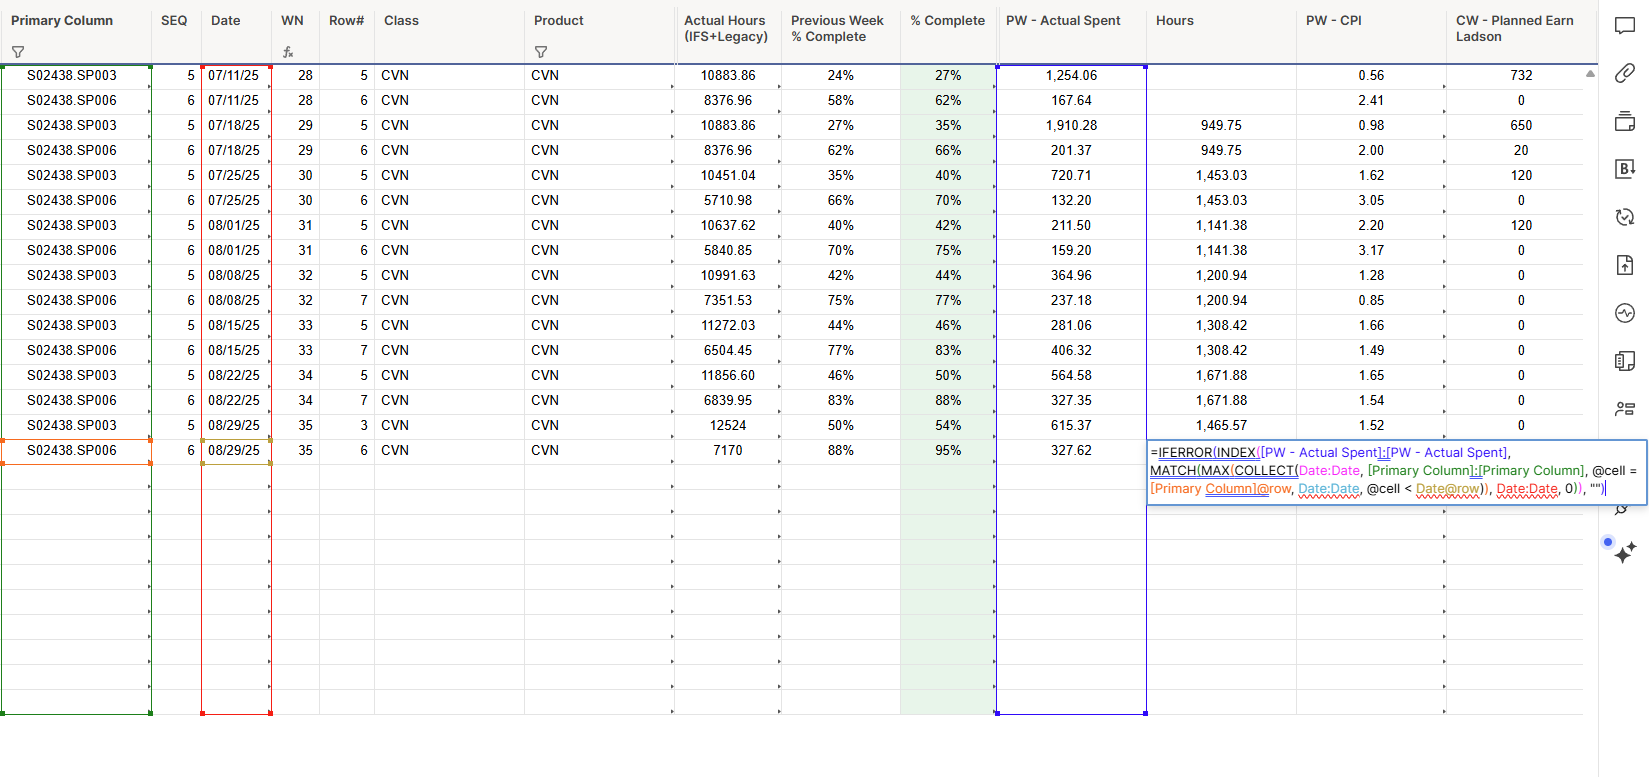The width and height of the screenshot is (1649, 777).
Task: Click CW - Planned Earn cell 732
Action: tap(1521, 76)
